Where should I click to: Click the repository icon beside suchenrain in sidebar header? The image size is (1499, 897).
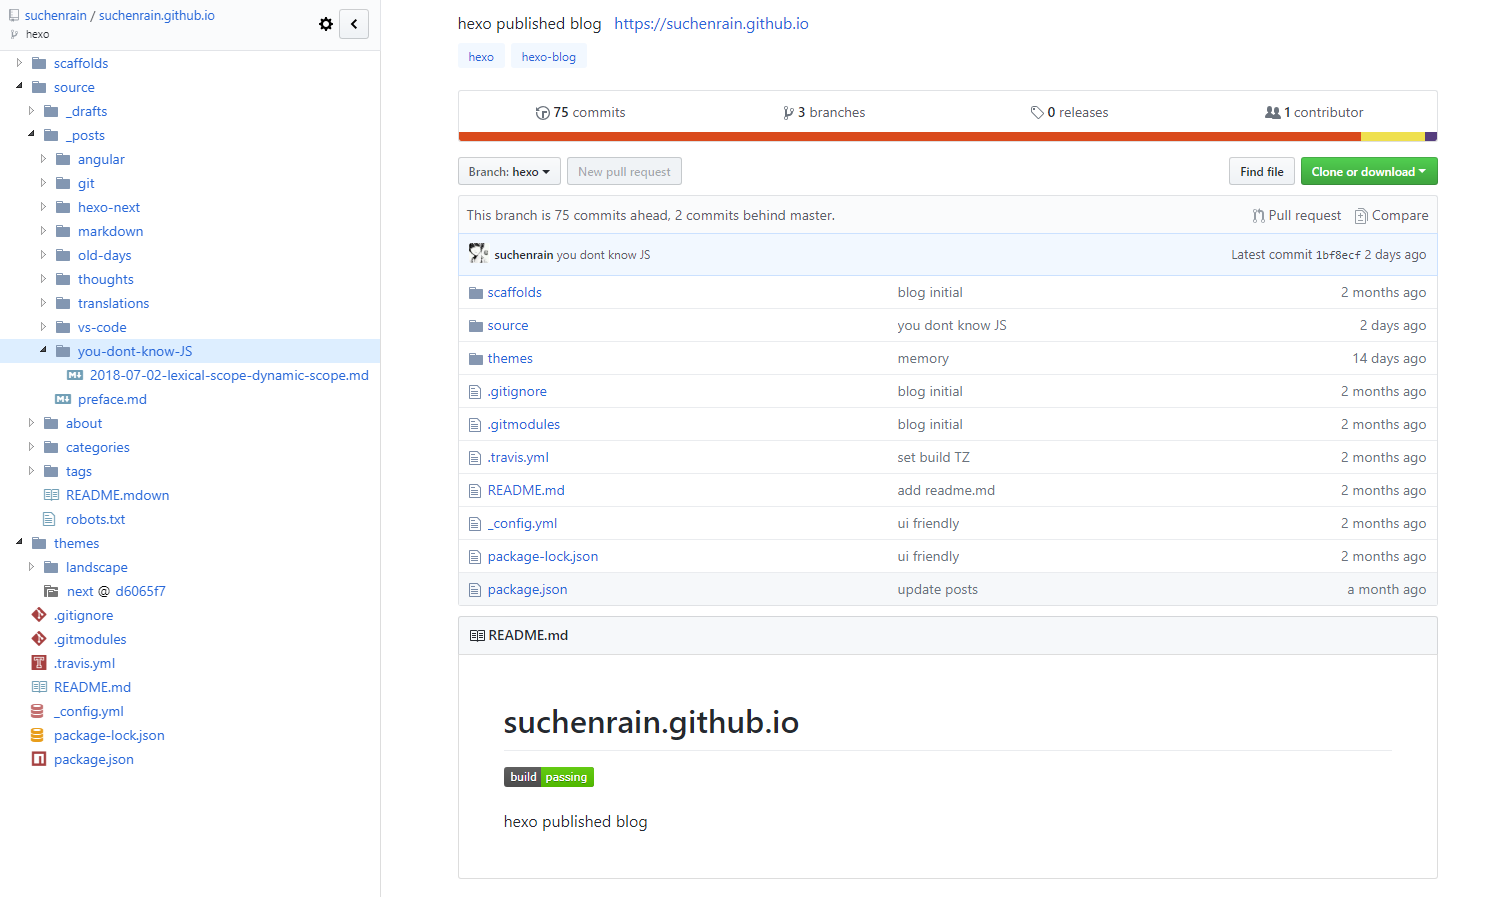click(14, 16)
